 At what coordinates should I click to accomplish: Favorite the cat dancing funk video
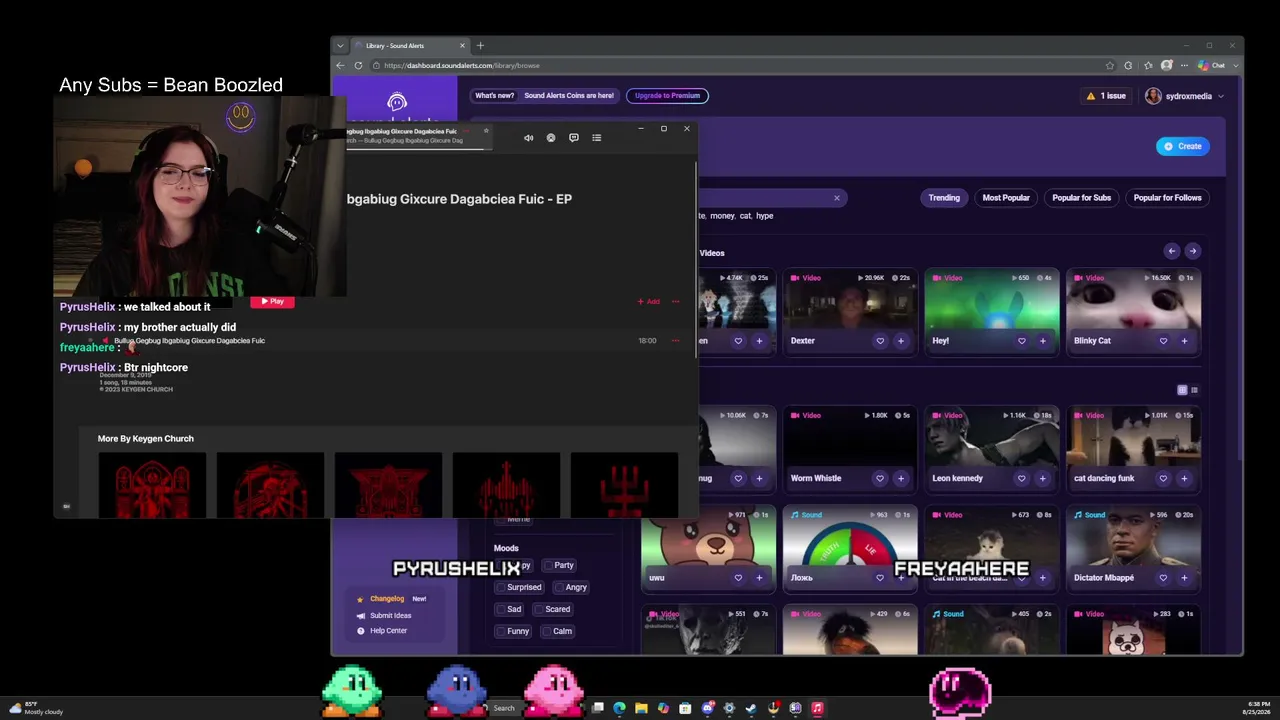[x=1163, y=478]
